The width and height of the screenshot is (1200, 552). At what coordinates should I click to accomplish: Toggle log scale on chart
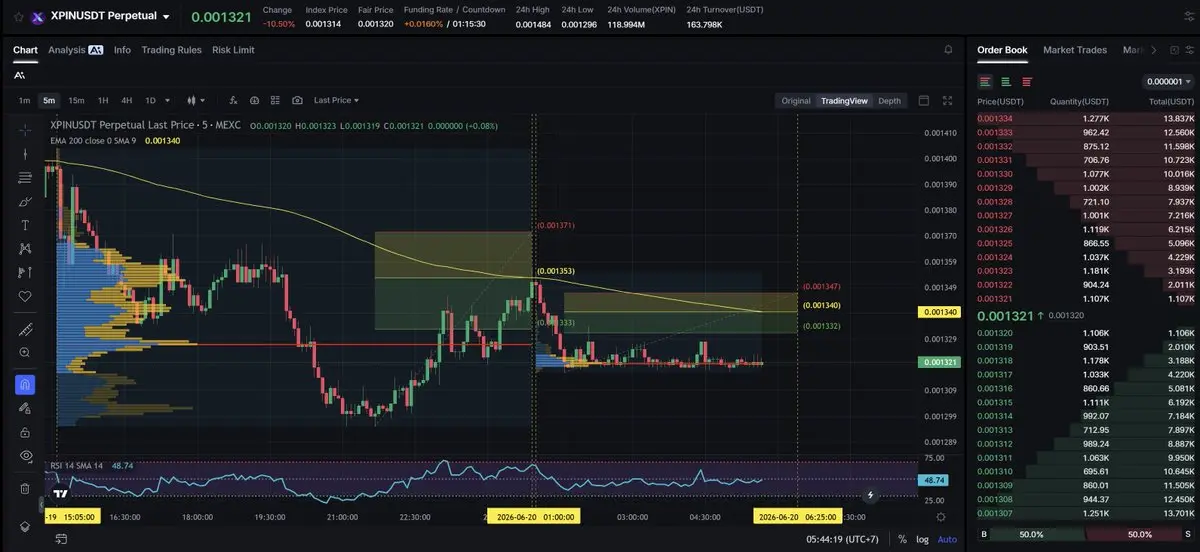point(923,539)
